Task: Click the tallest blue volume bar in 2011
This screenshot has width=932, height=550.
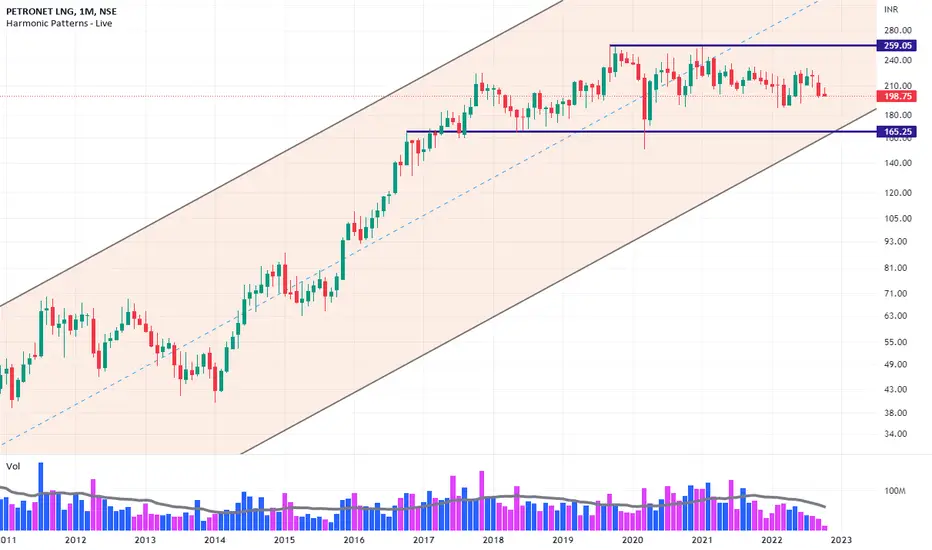Action: point(41,496)
